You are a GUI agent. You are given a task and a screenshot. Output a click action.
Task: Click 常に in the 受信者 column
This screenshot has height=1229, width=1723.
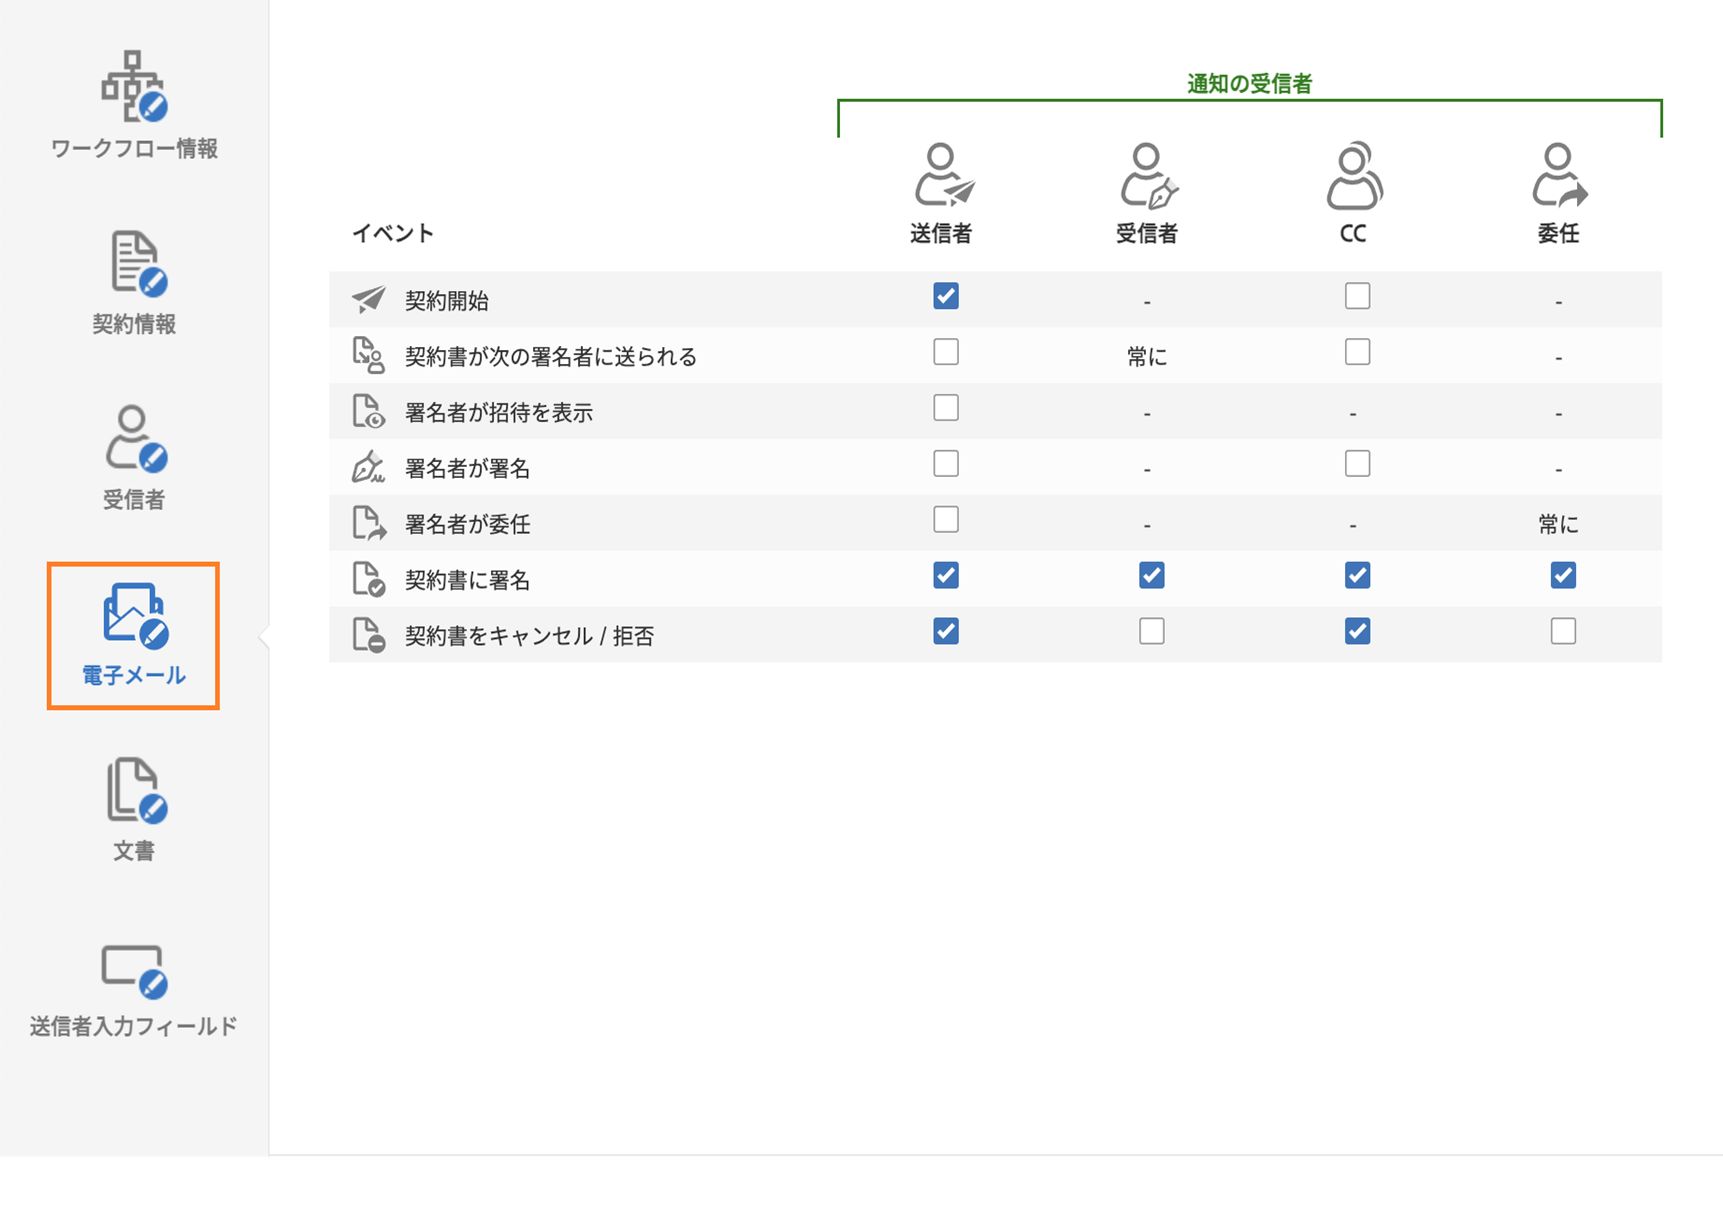point(1147,356)
